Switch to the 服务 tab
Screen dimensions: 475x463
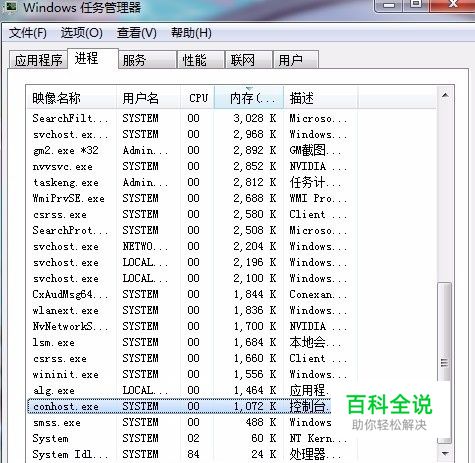(x=147, y=60)
